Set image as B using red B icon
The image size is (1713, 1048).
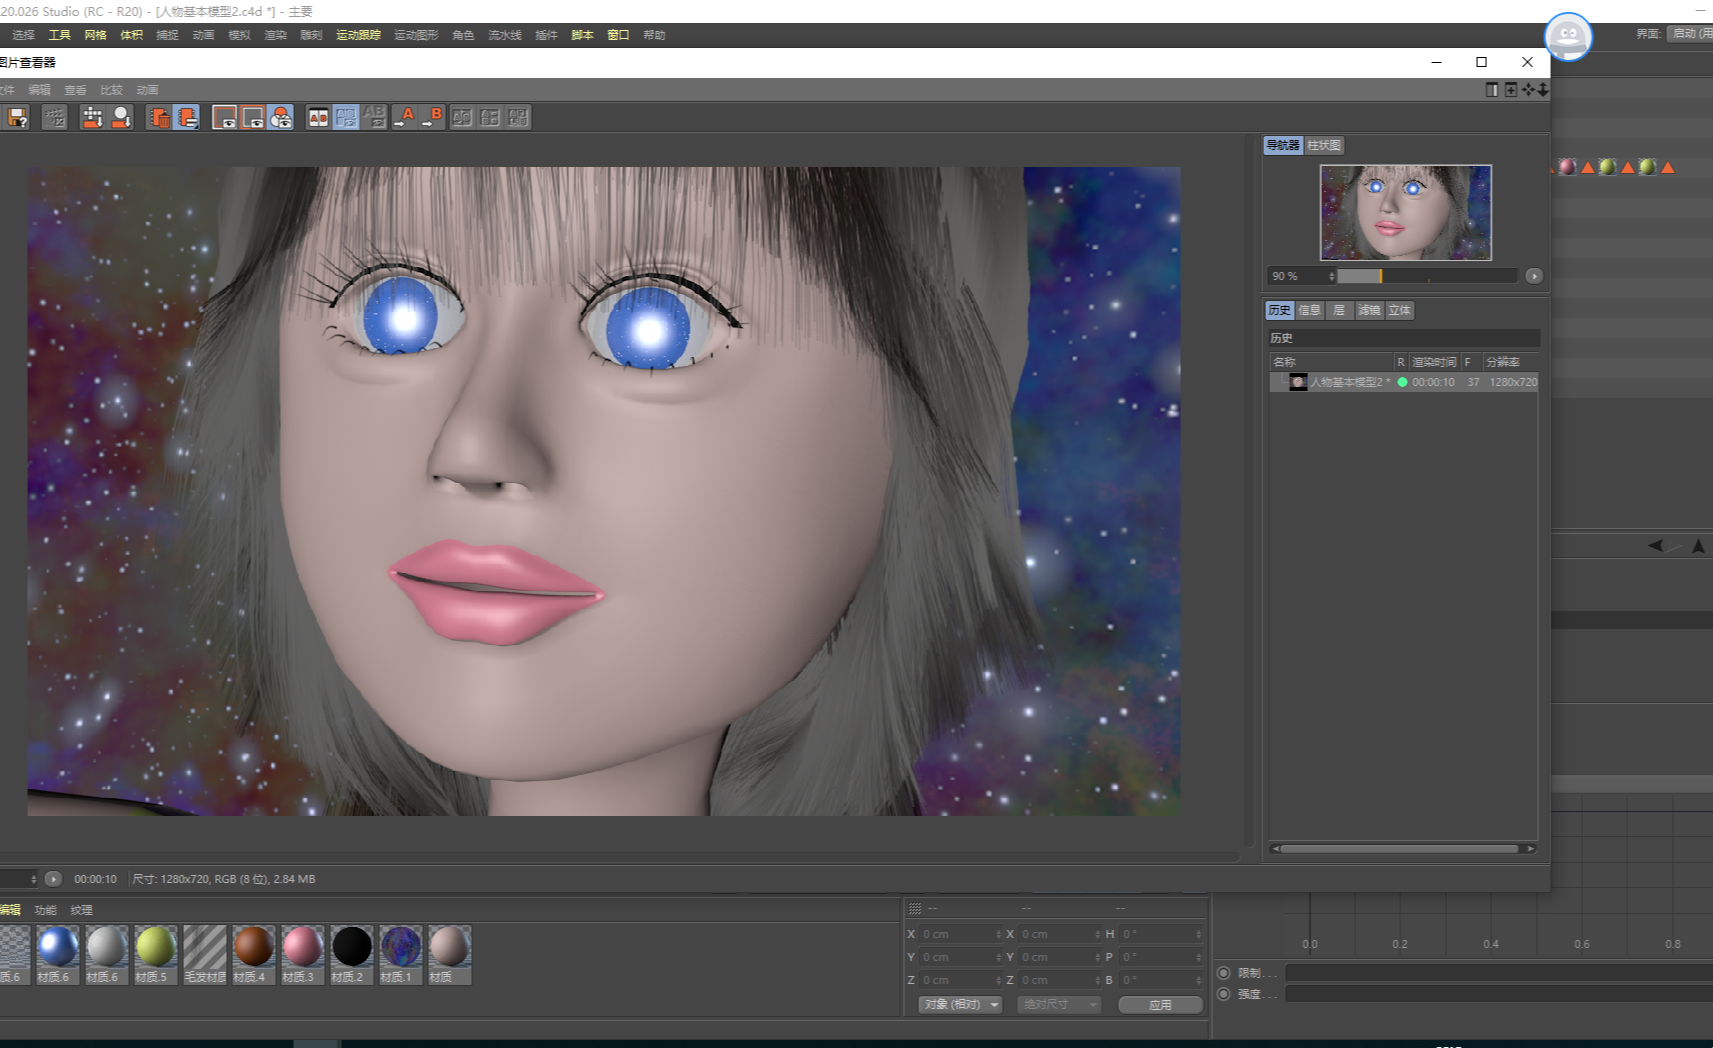point(433,118)
